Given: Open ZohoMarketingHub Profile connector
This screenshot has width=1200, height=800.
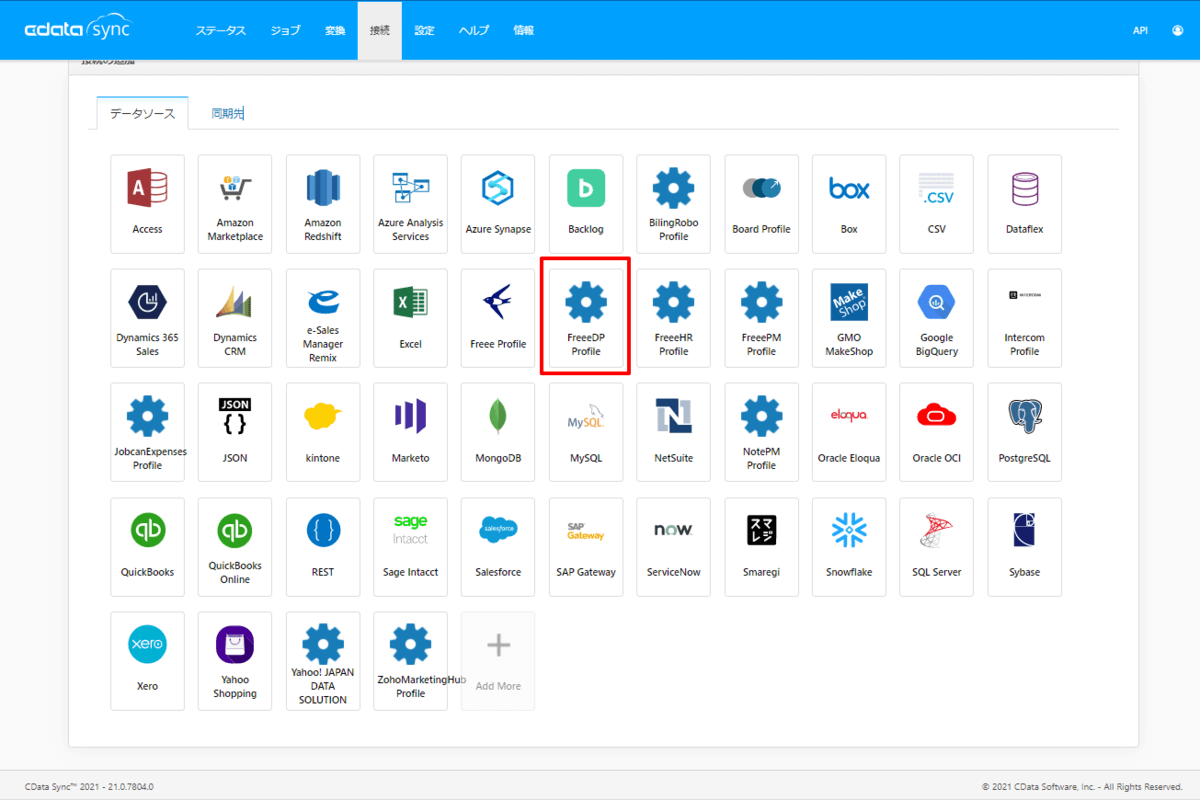Looking at the screenshot, I should (410, 661).
